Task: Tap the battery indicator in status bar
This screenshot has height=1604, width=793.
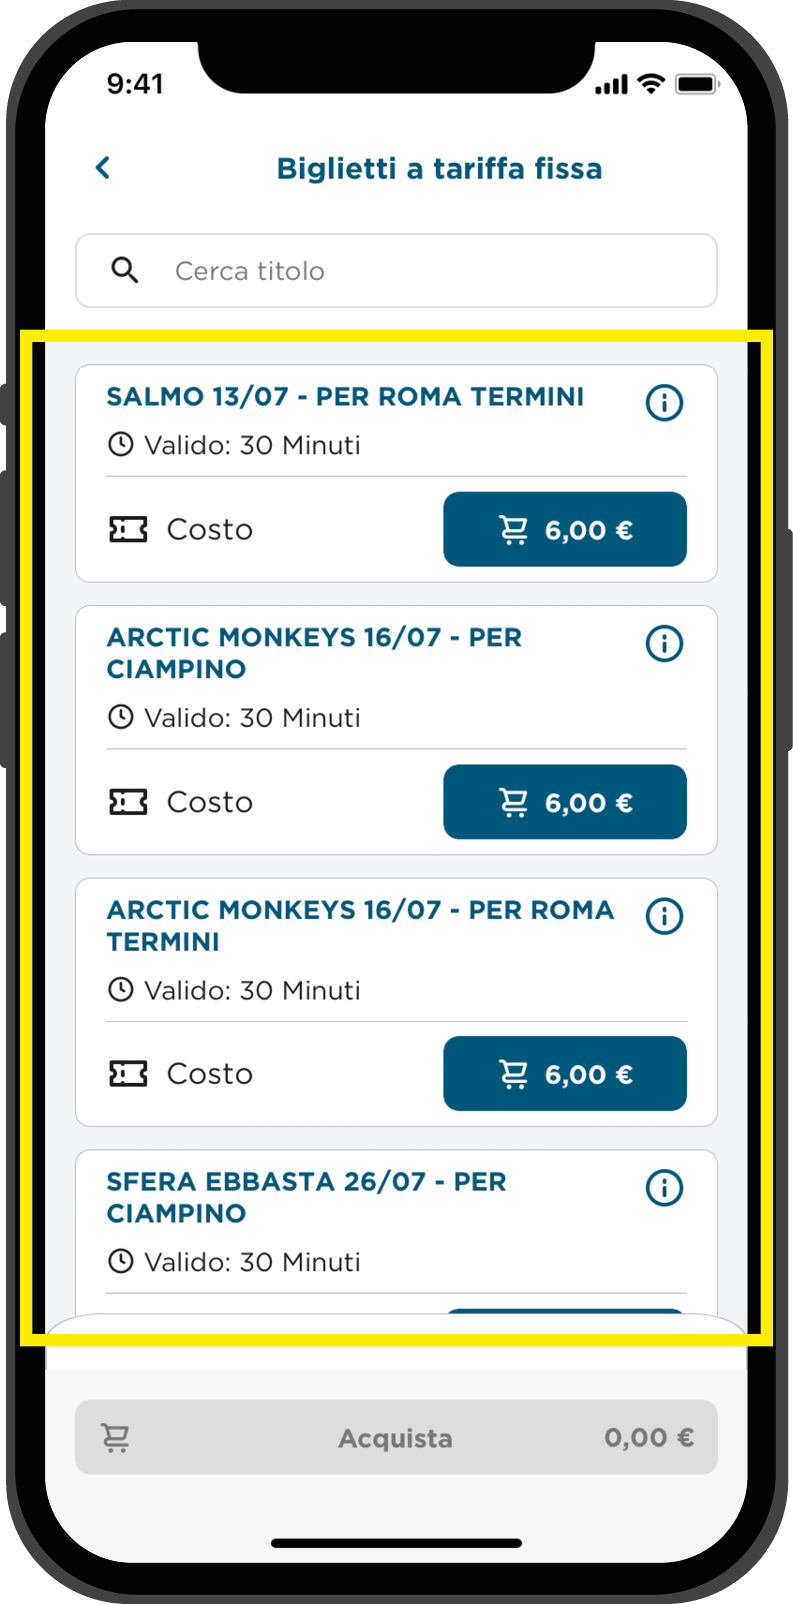Action: tap(697, 84)
